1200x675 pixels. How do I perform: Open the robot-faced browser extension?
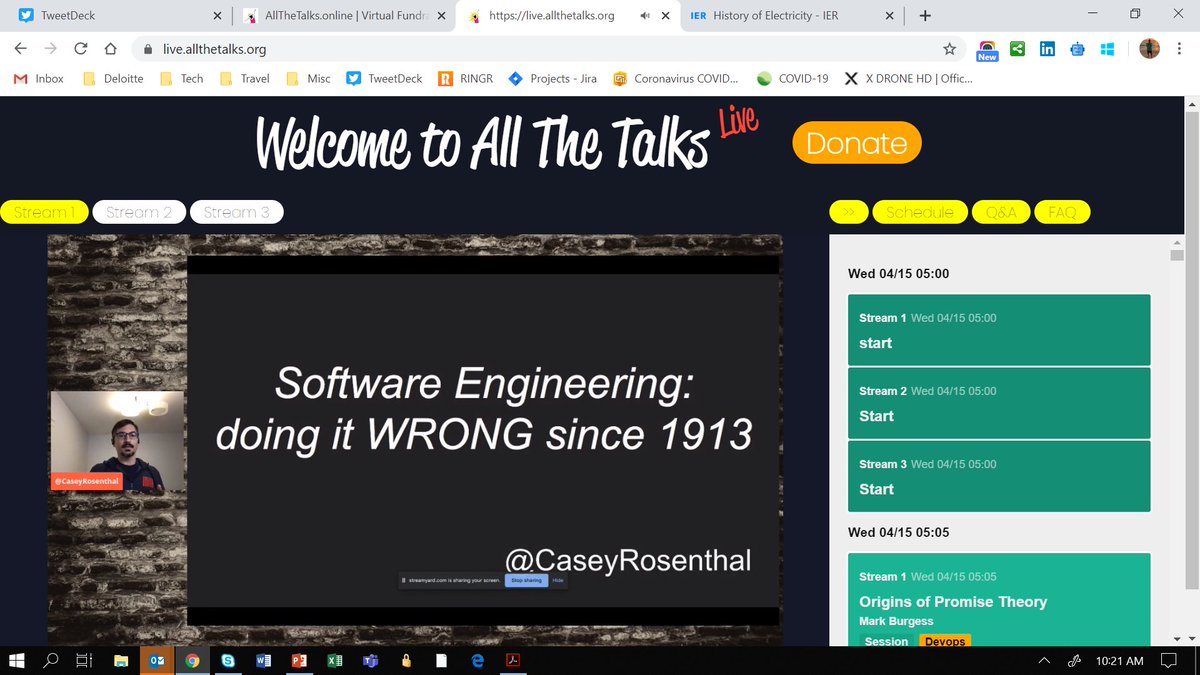click(1076, 49)
